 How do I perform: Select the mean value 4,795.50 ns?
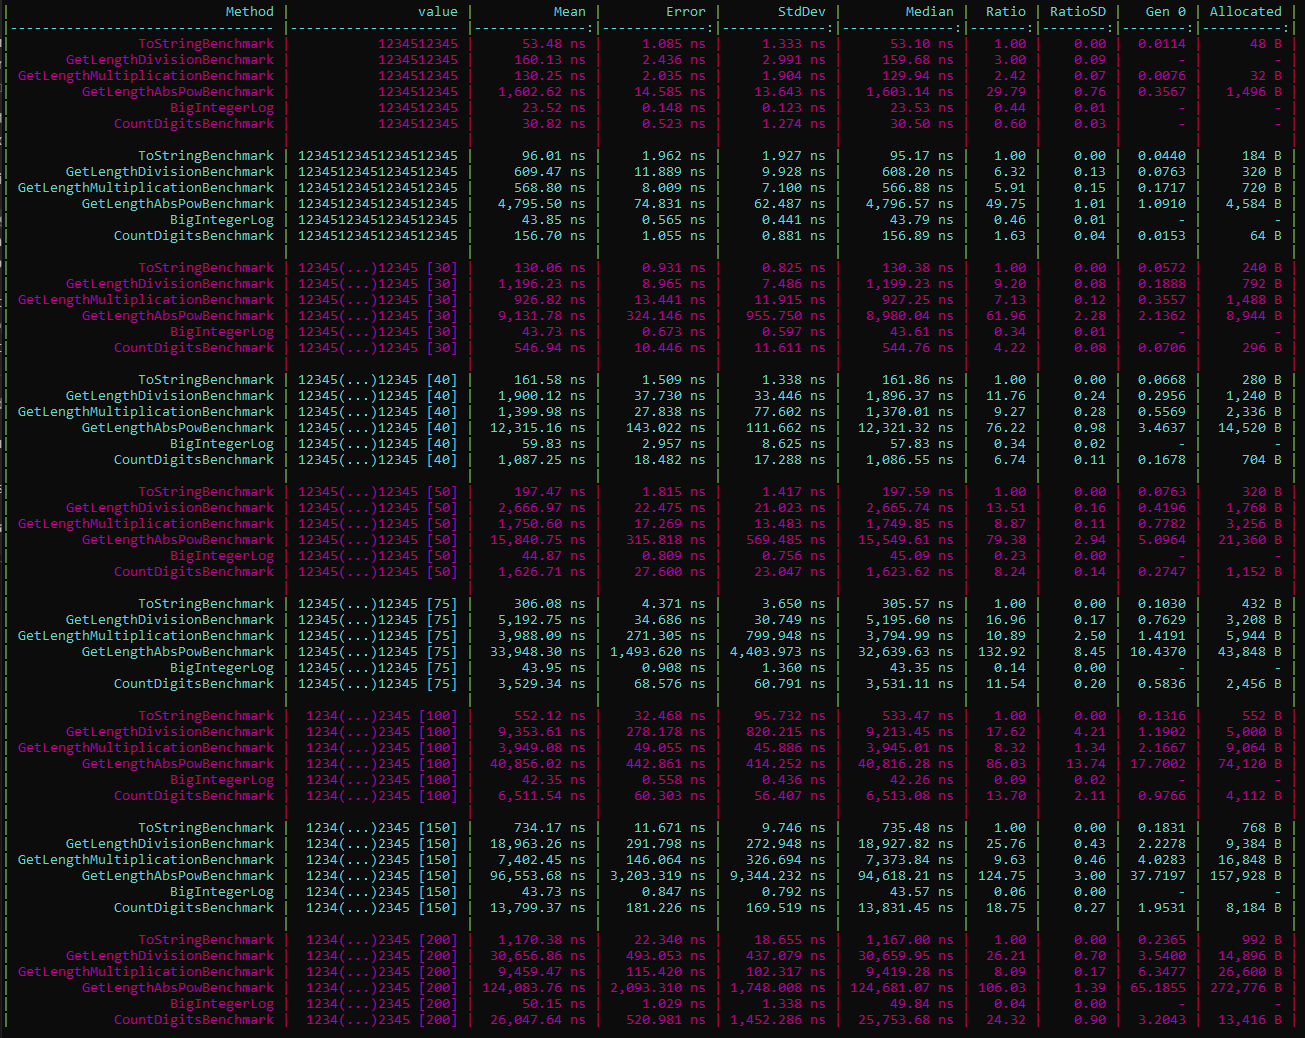click(542, 204)
